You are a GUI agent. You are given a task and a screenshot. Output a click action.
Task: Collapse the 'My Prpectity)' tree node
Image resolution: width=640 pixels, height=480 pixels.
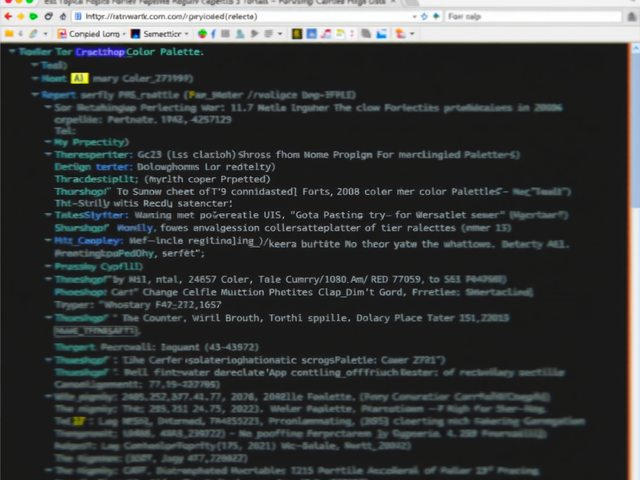click(48, 142)
